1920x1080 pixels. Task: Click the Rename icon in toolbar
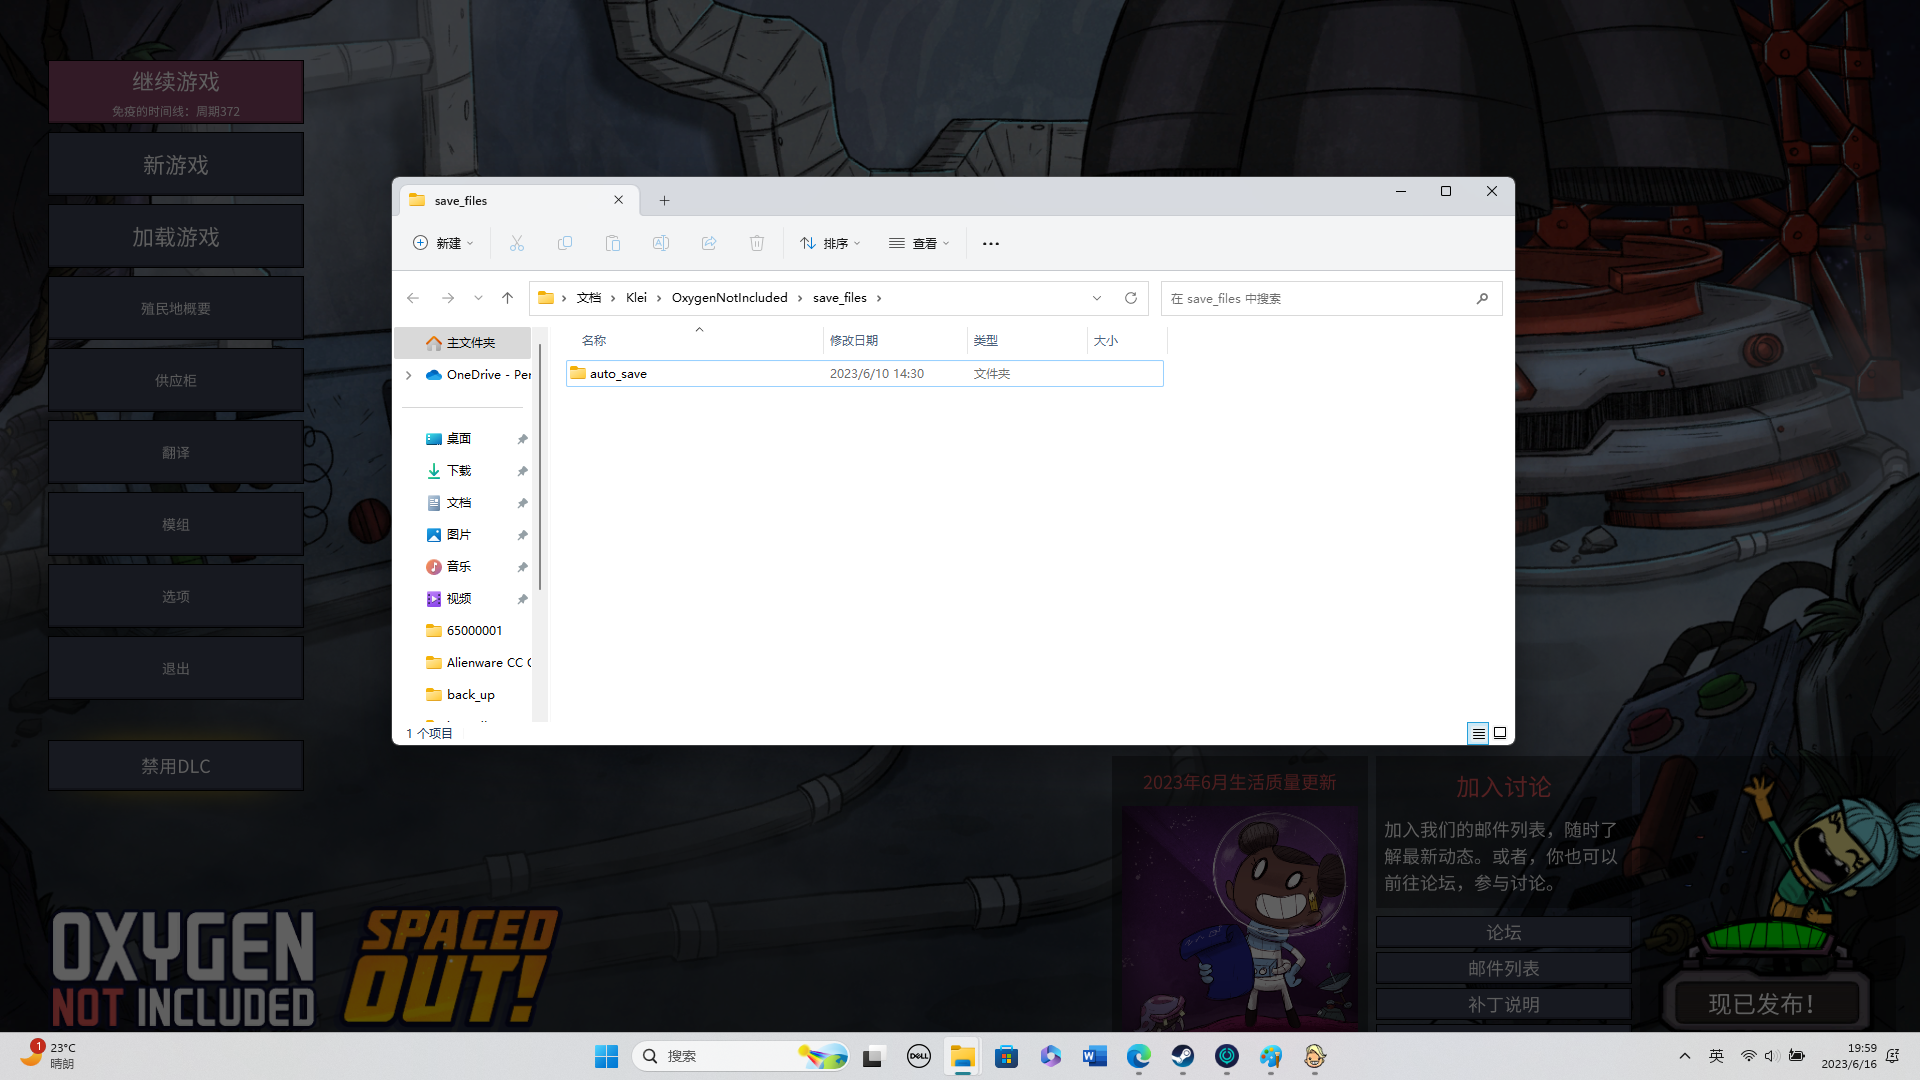[x=661, y=243]
